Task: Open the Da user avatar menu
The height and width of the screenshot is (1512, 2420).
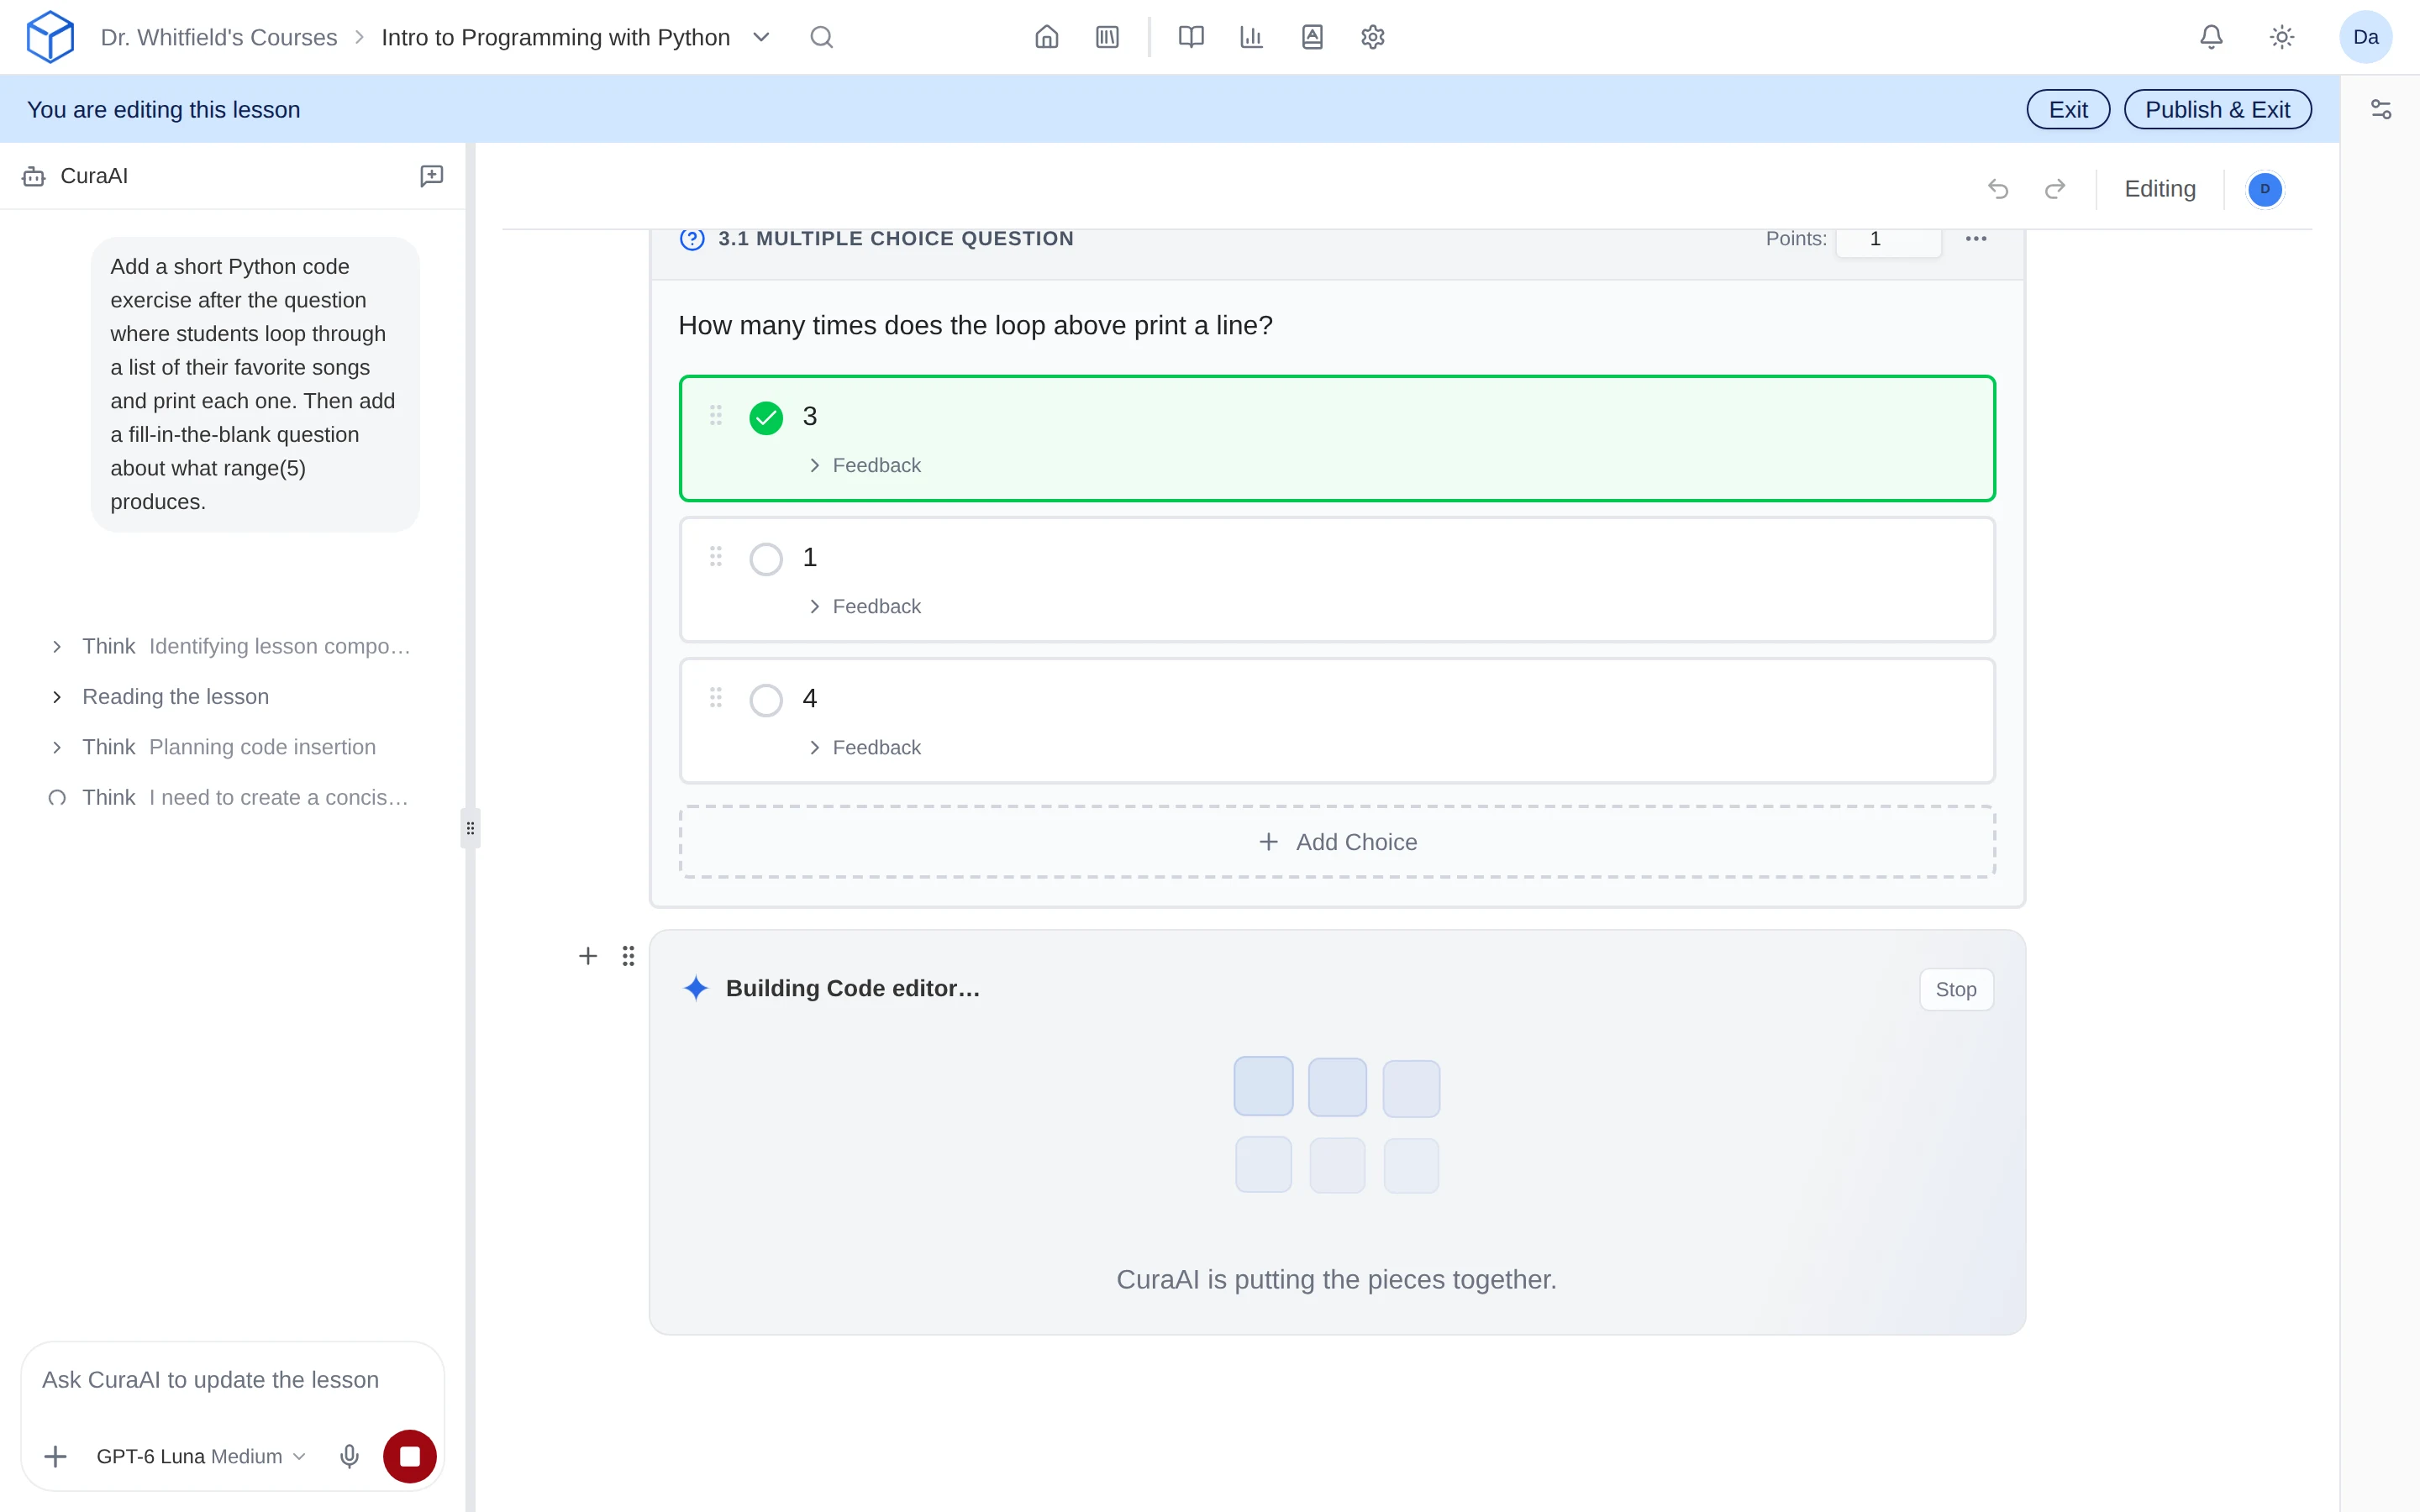Action: tap(2365, 37)
